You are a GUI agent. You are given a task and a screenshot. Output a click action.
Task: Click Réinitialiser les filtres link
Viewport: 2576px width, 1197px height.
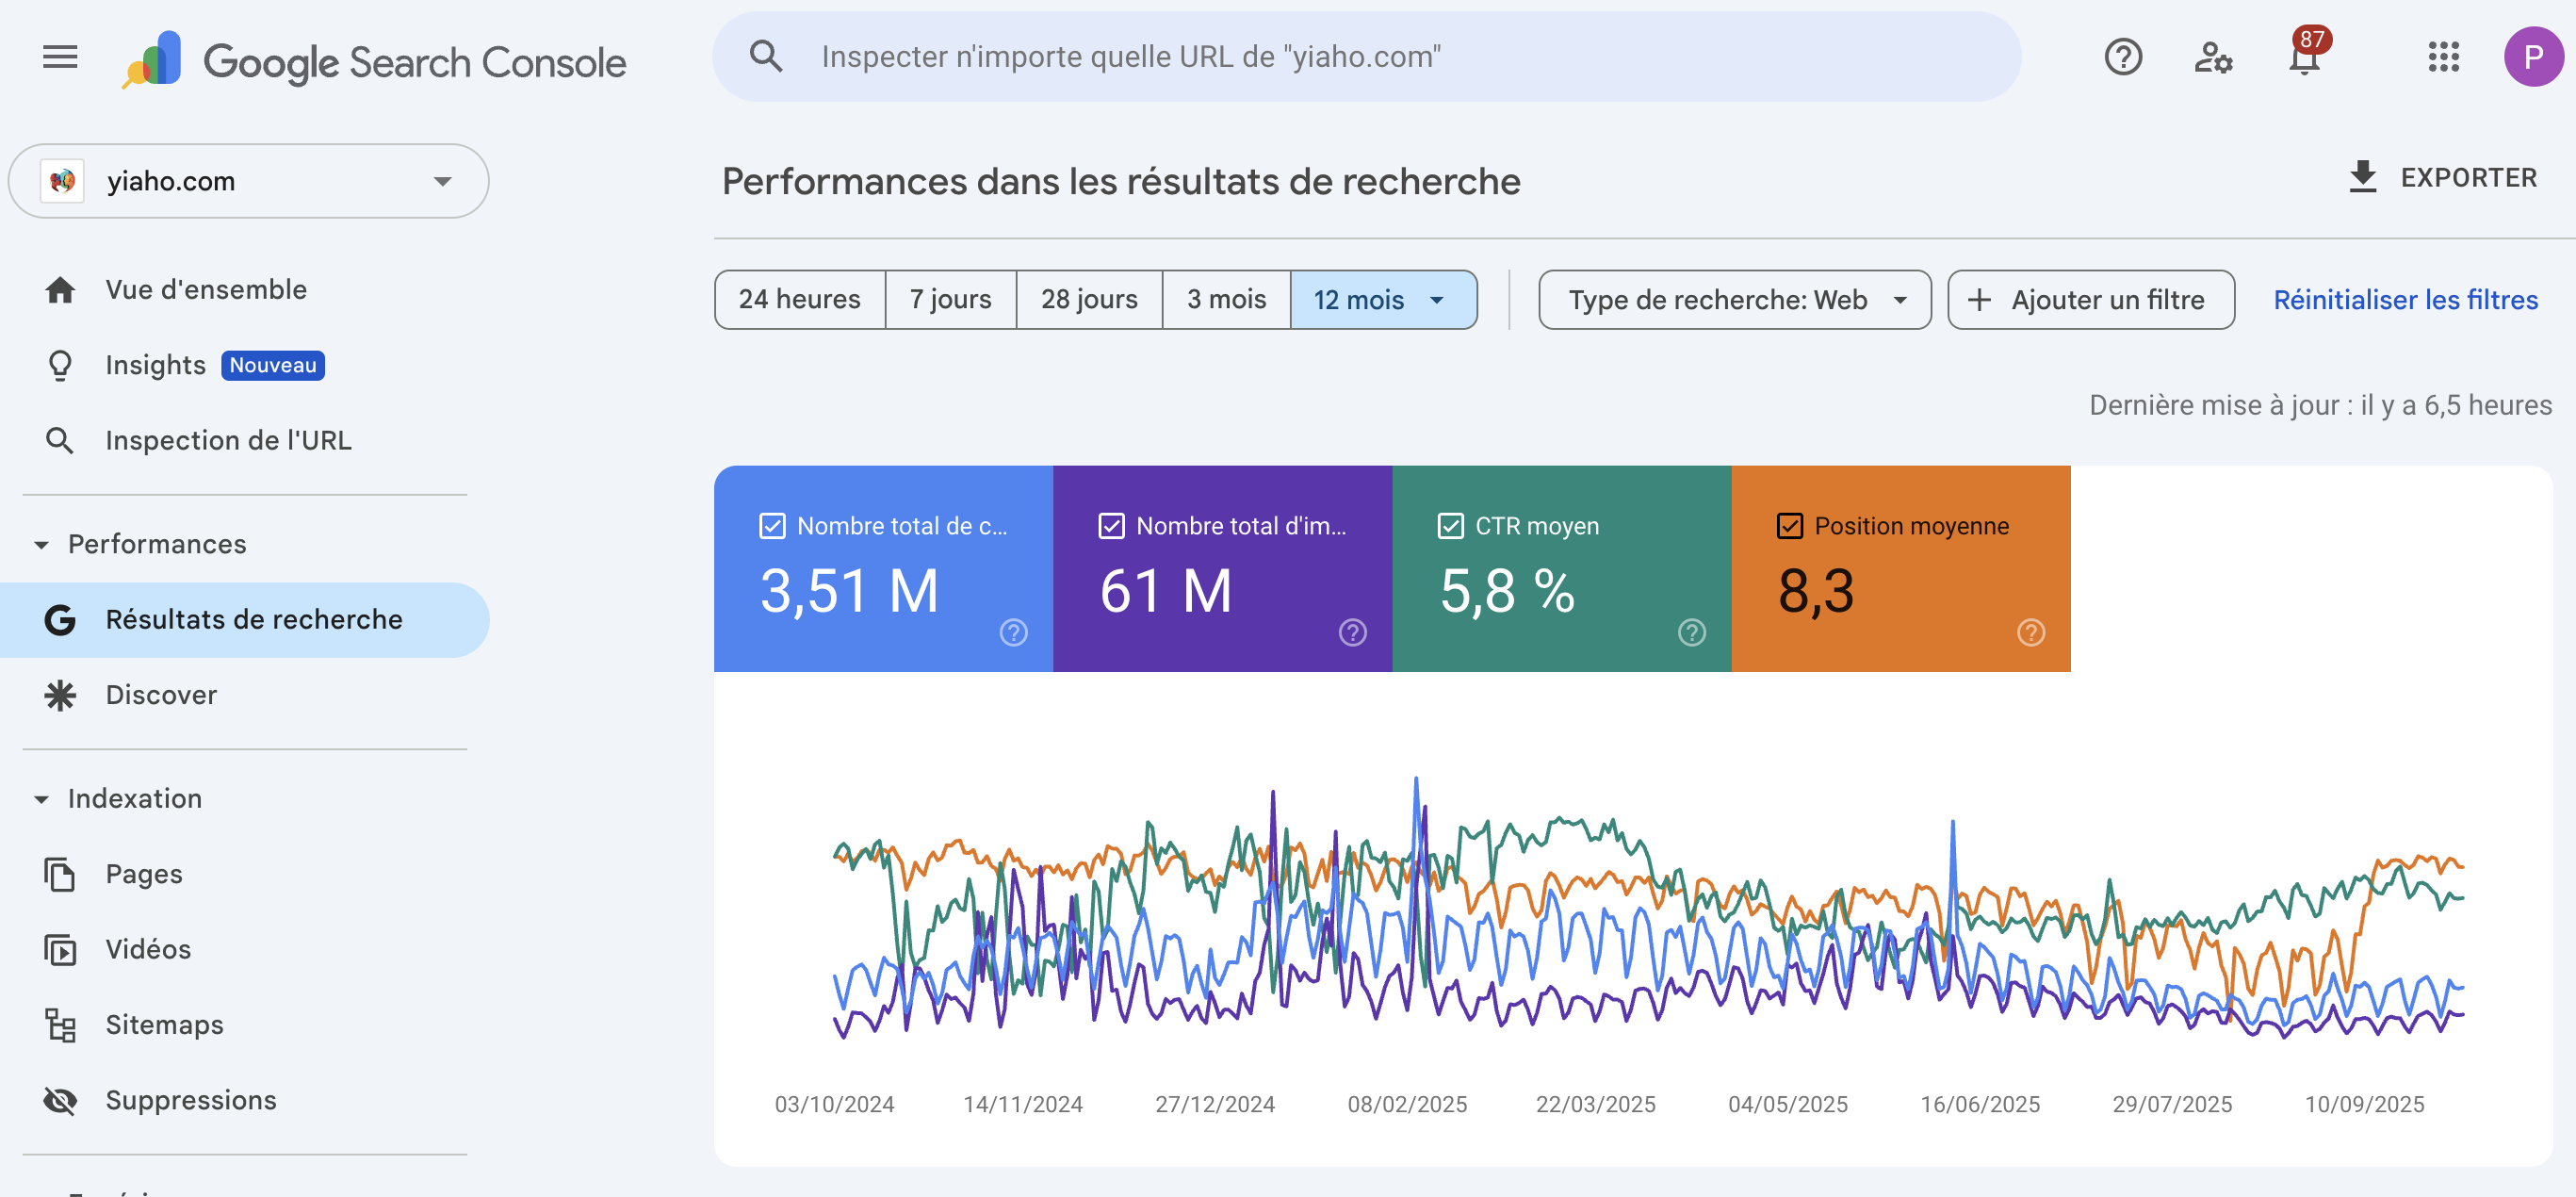[2405, 300]
